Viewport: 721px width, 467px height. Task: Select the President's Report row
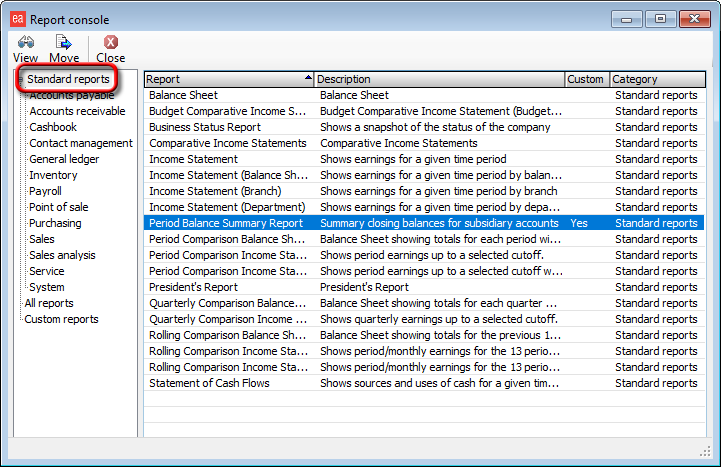[193, 287]
